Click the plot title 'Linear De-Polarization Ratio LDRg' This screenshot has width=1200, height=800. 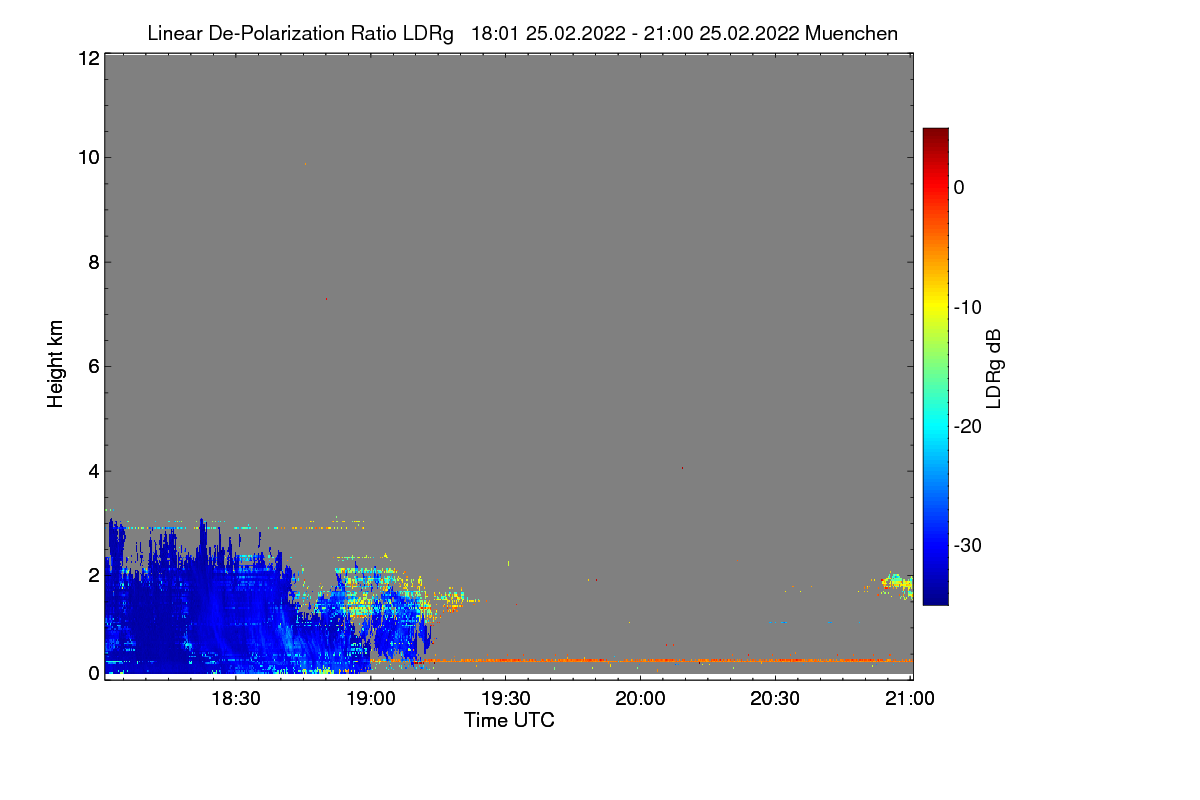pyautogui.click(x=300, y=34)
